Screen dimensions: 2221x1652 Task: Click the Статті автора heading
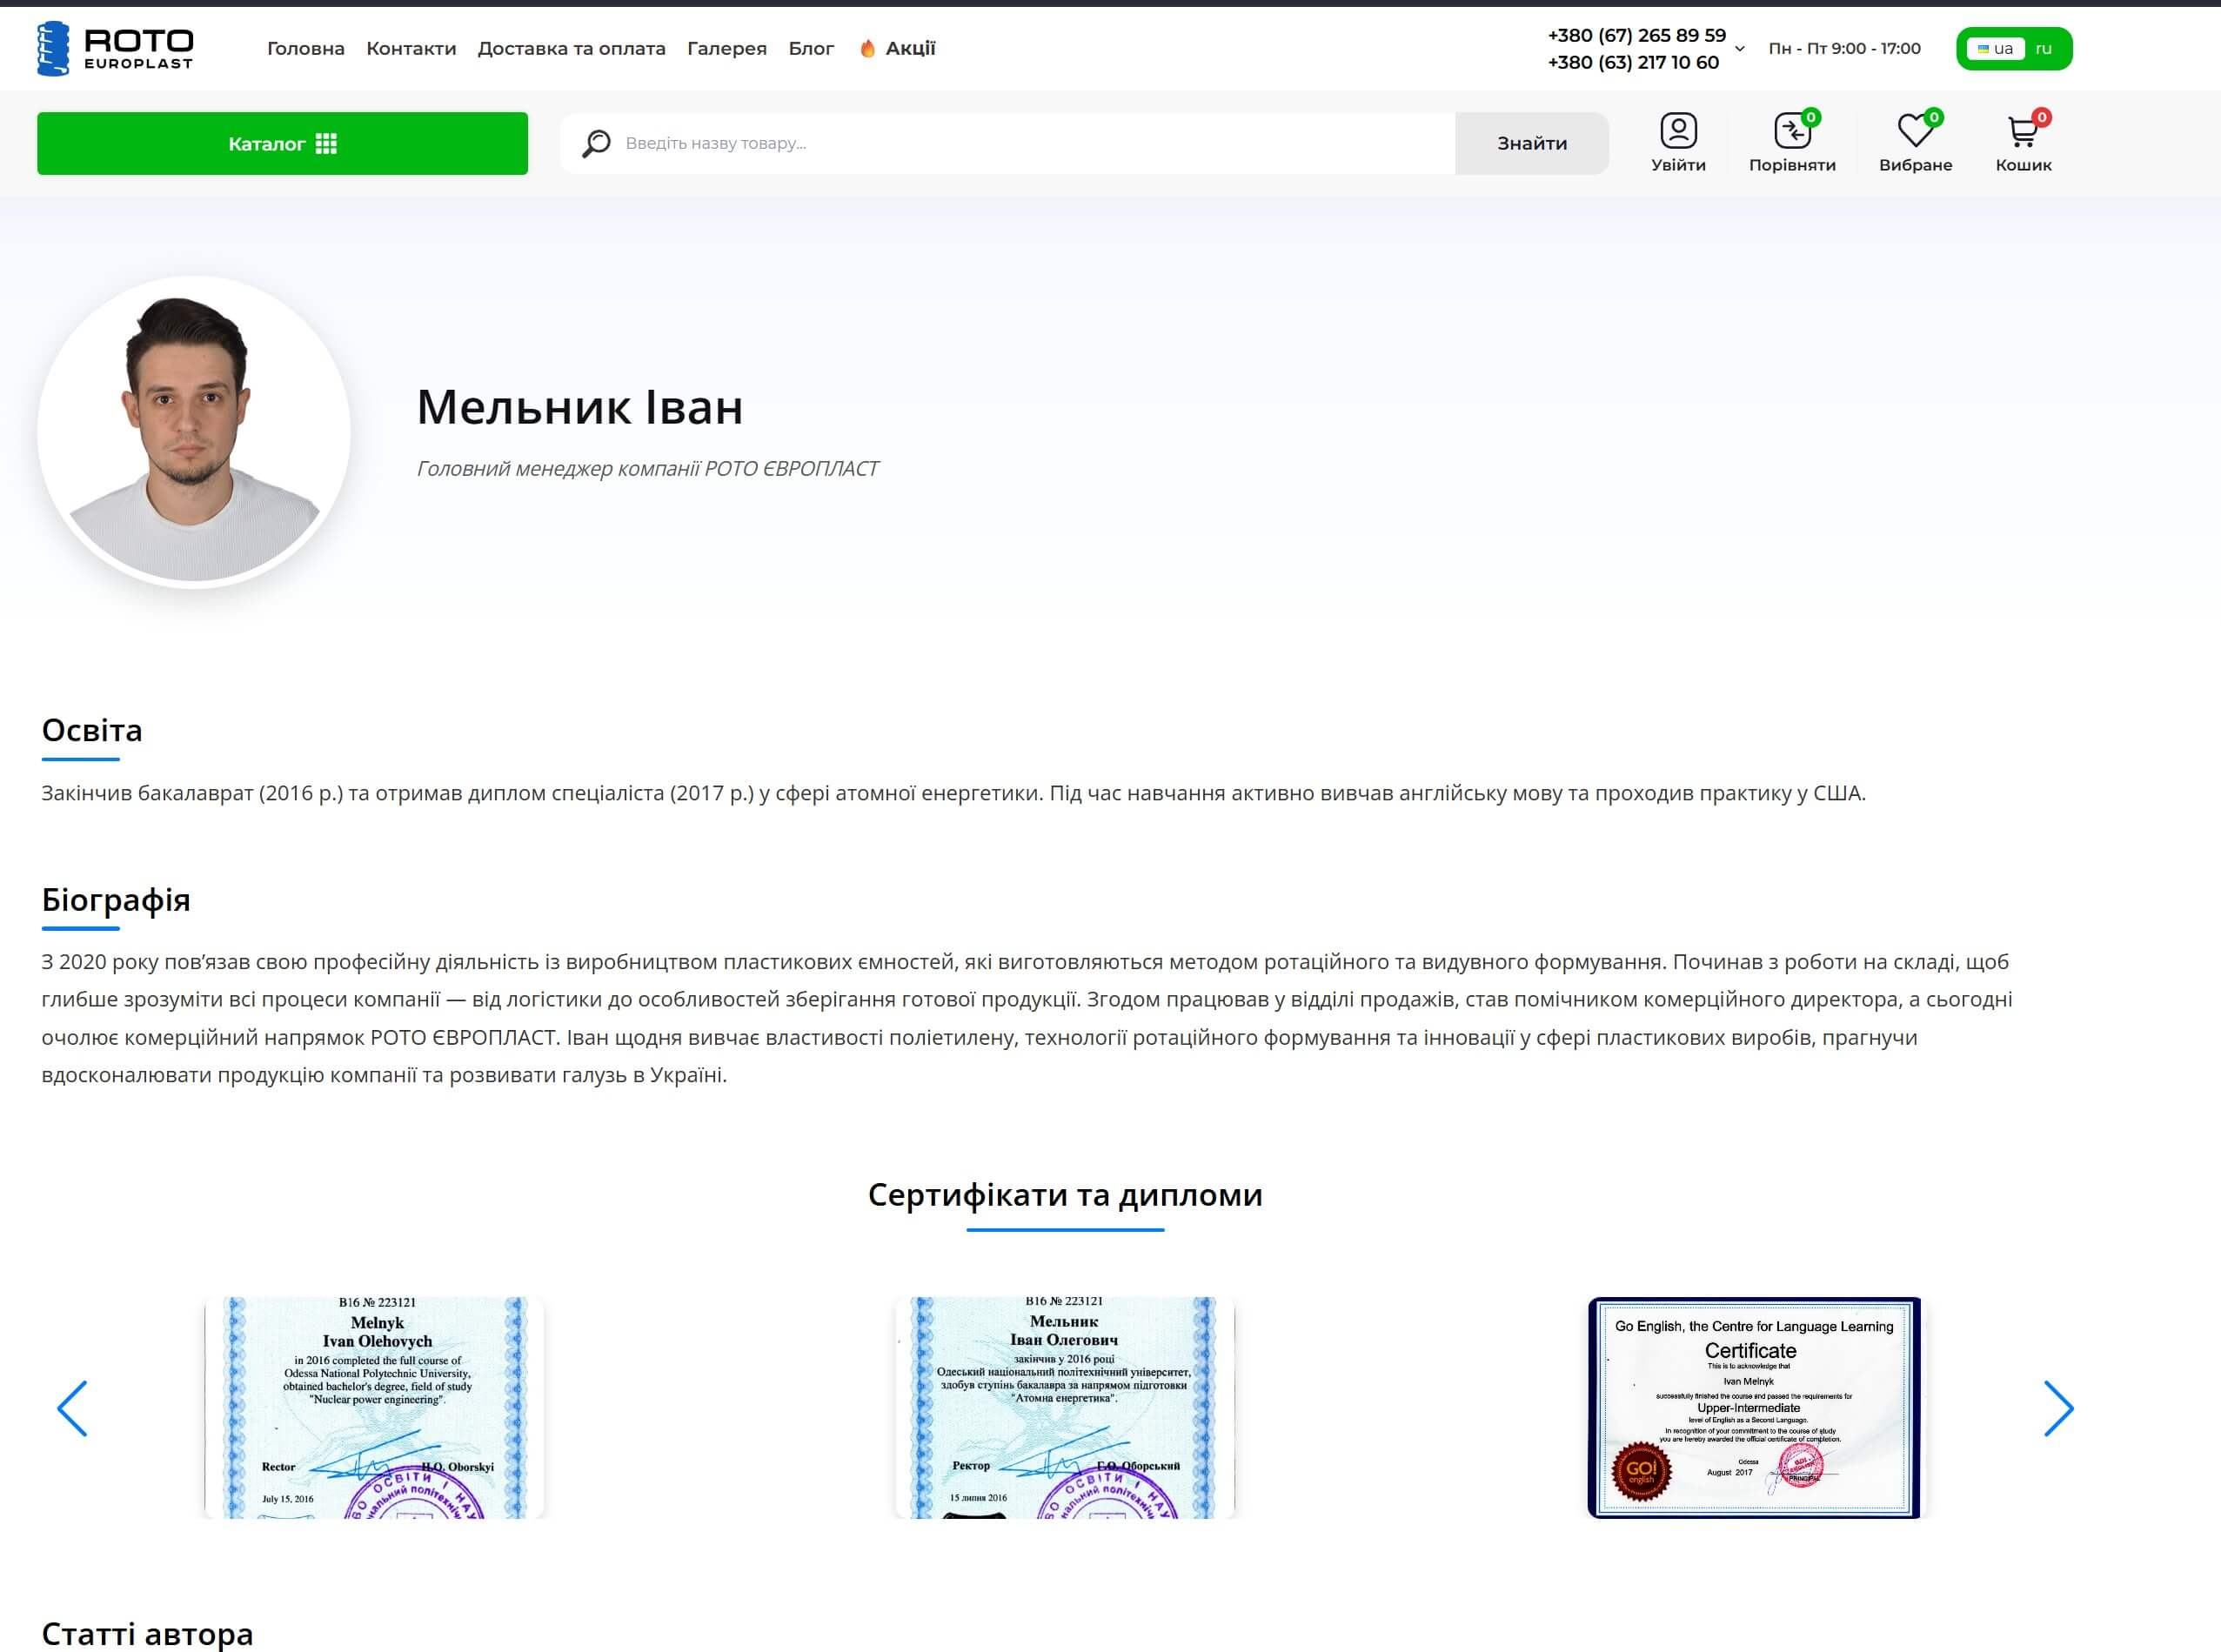[x=147, y=1634]
